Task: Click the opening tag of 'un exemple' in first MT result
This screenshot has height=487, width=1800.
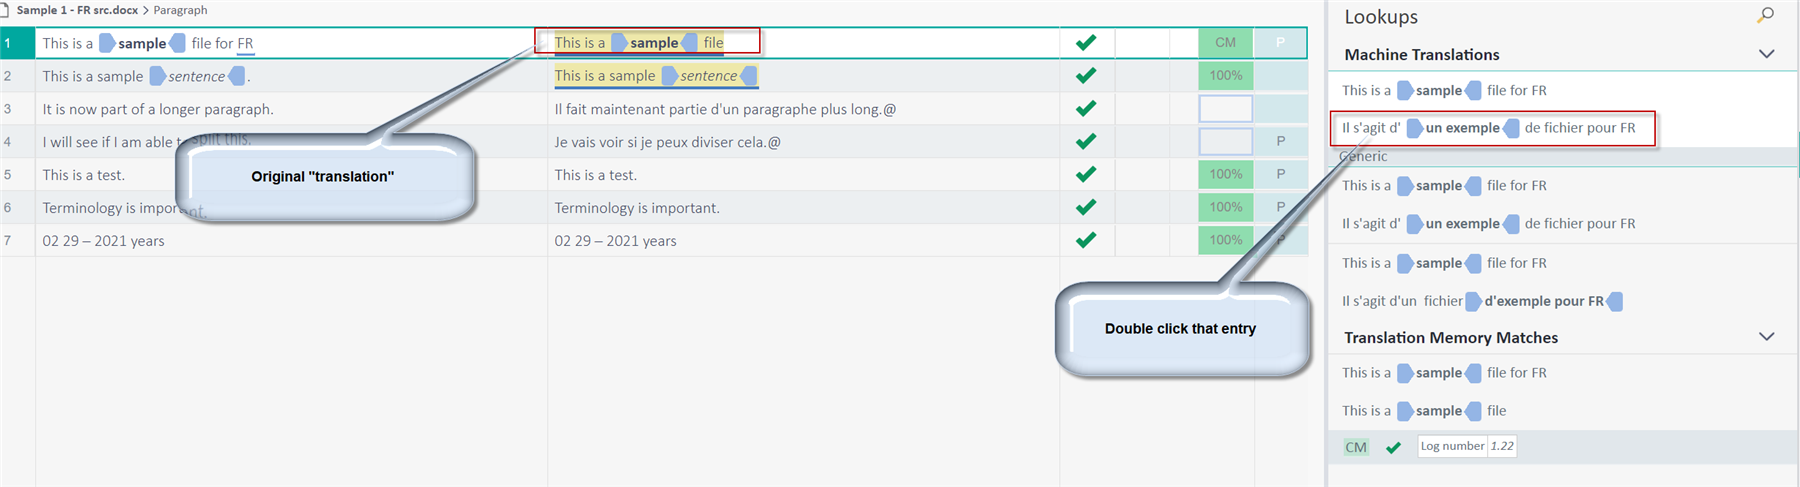Action: 1414,128
